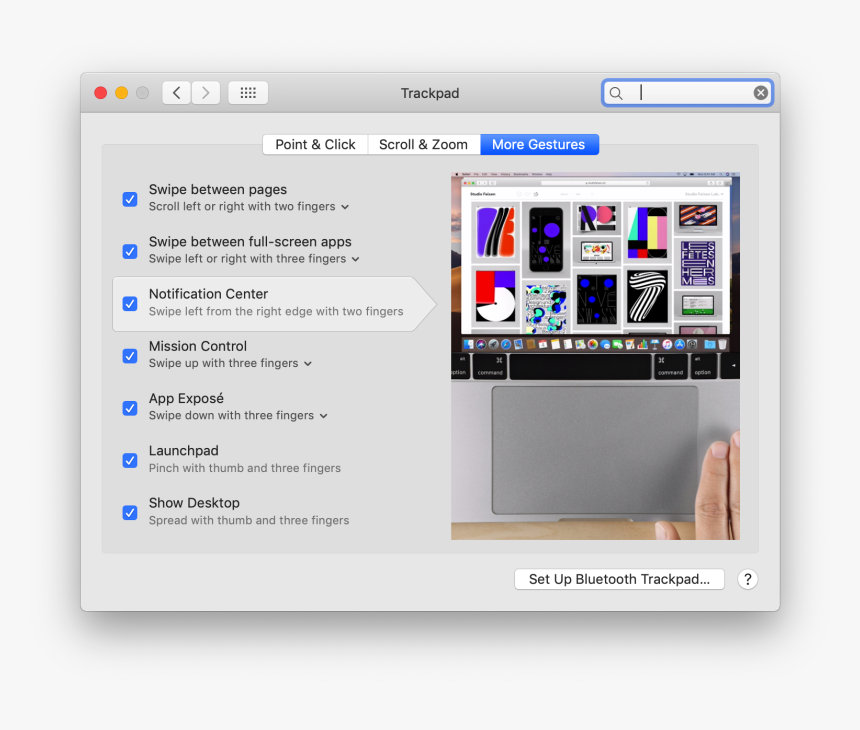This screenshot has width=860, height=730.
Task: Click Set Up Bluetooth Trackpad button
Action: click(x=619, y=579)
